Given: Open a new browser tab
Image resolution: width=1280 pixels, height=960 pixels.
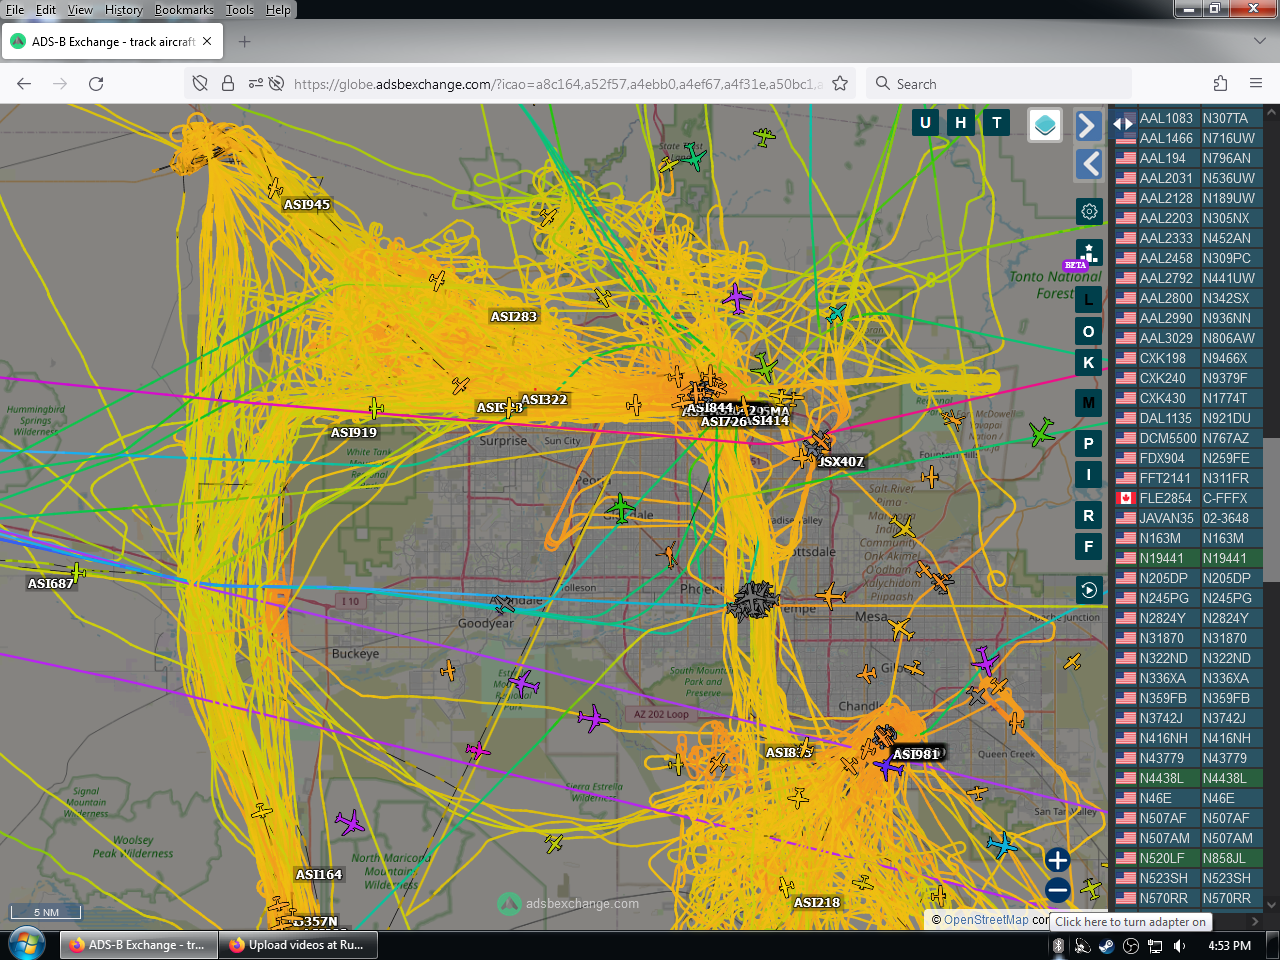Looking at the screenshot, I should pos(244,42).
